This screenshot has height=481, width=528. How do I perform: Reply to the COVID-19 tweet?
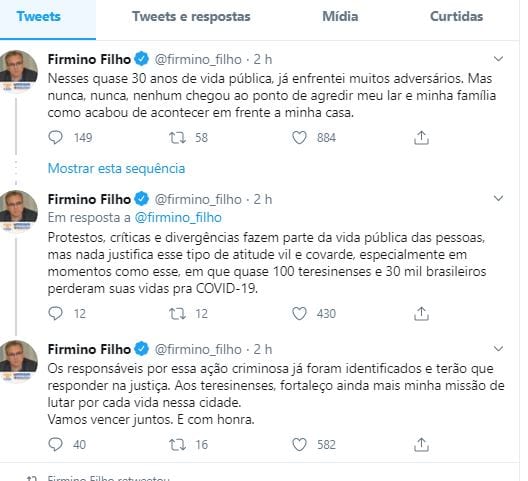coord(56,313)
